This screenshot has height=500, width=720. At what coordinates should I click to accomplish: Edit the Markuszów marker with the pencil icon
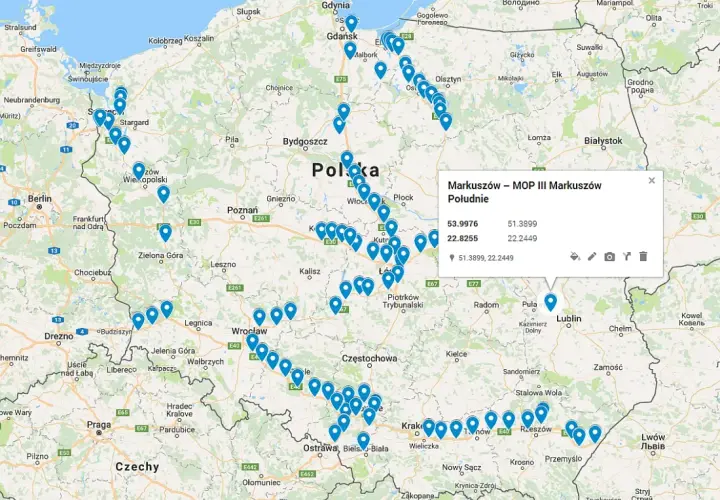592,256
